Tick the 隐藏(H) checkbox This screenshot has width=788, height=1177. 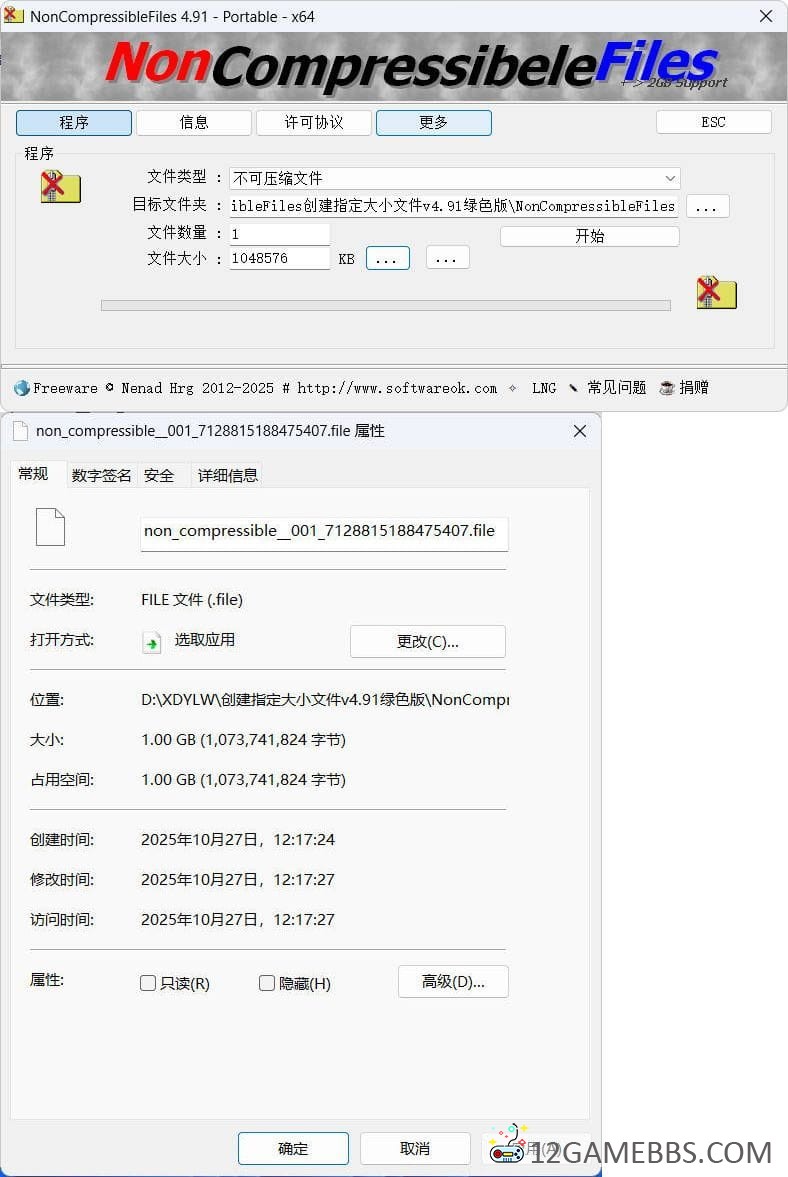[267, 983]
